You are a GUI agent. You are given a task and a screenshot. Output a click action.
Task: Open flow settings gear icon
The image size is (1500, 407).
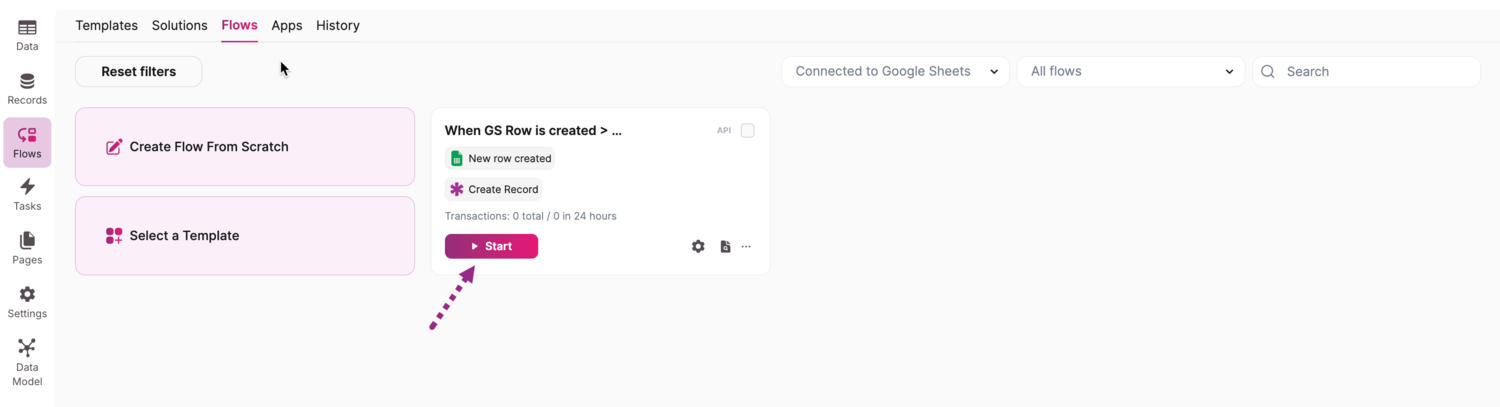[698, 246]
